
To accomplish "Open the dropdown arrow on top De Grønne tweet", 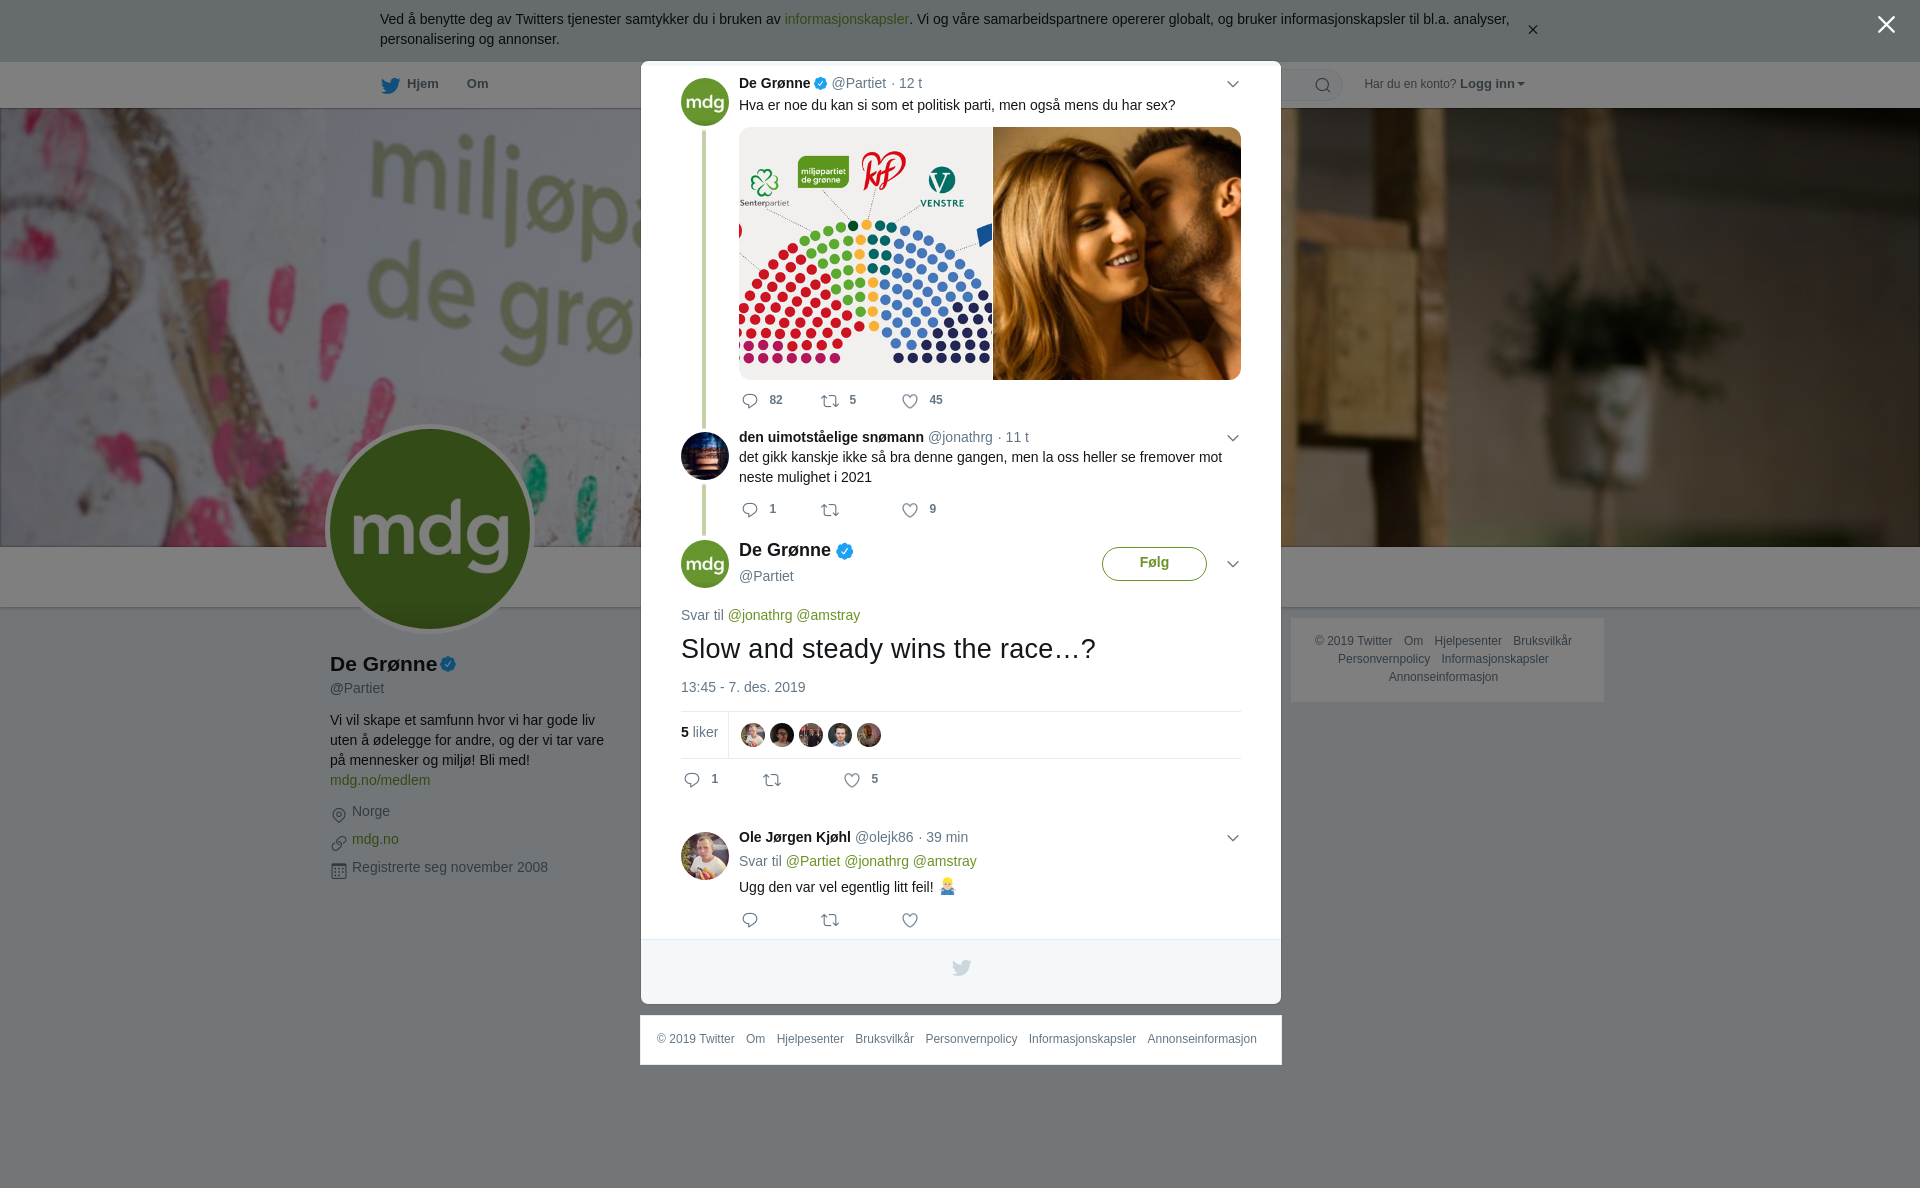I will point(1233,84).
